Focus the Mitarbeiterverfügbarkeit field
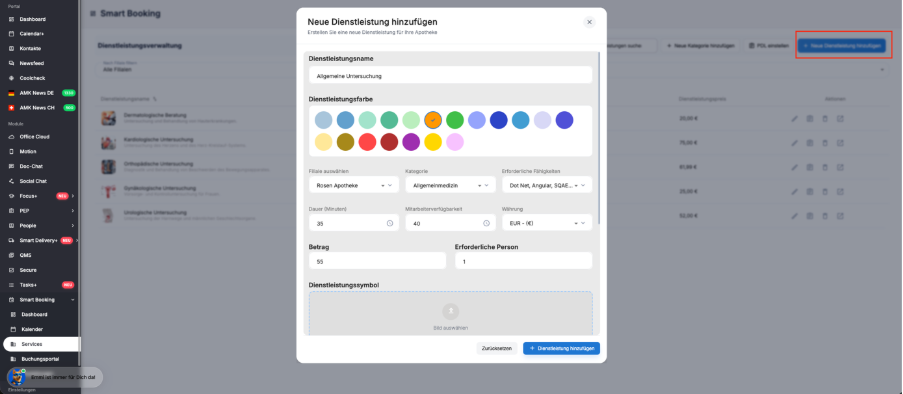This screenshot has width=903, height=394. 450,222
